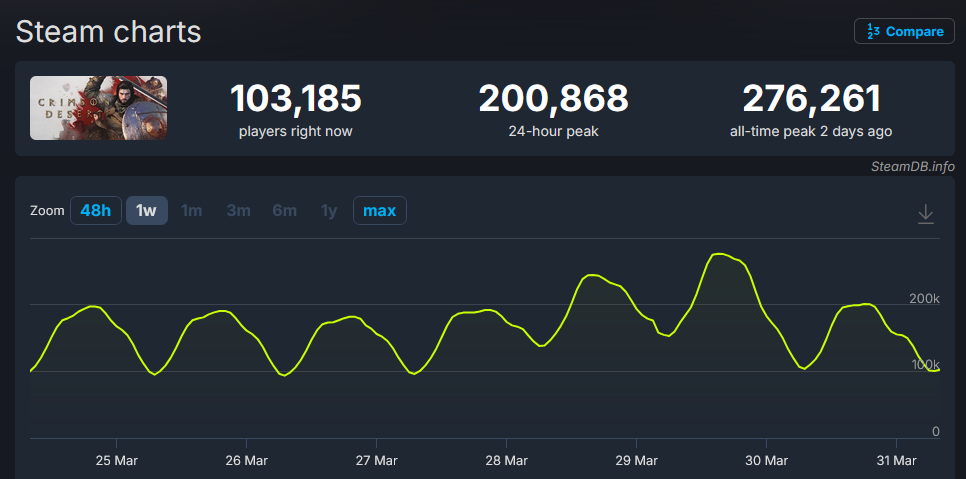The height and width of the screenshot is (479, 966).
Task: Click the 25 Mar axis label
Action: click(x=116, y=461)
